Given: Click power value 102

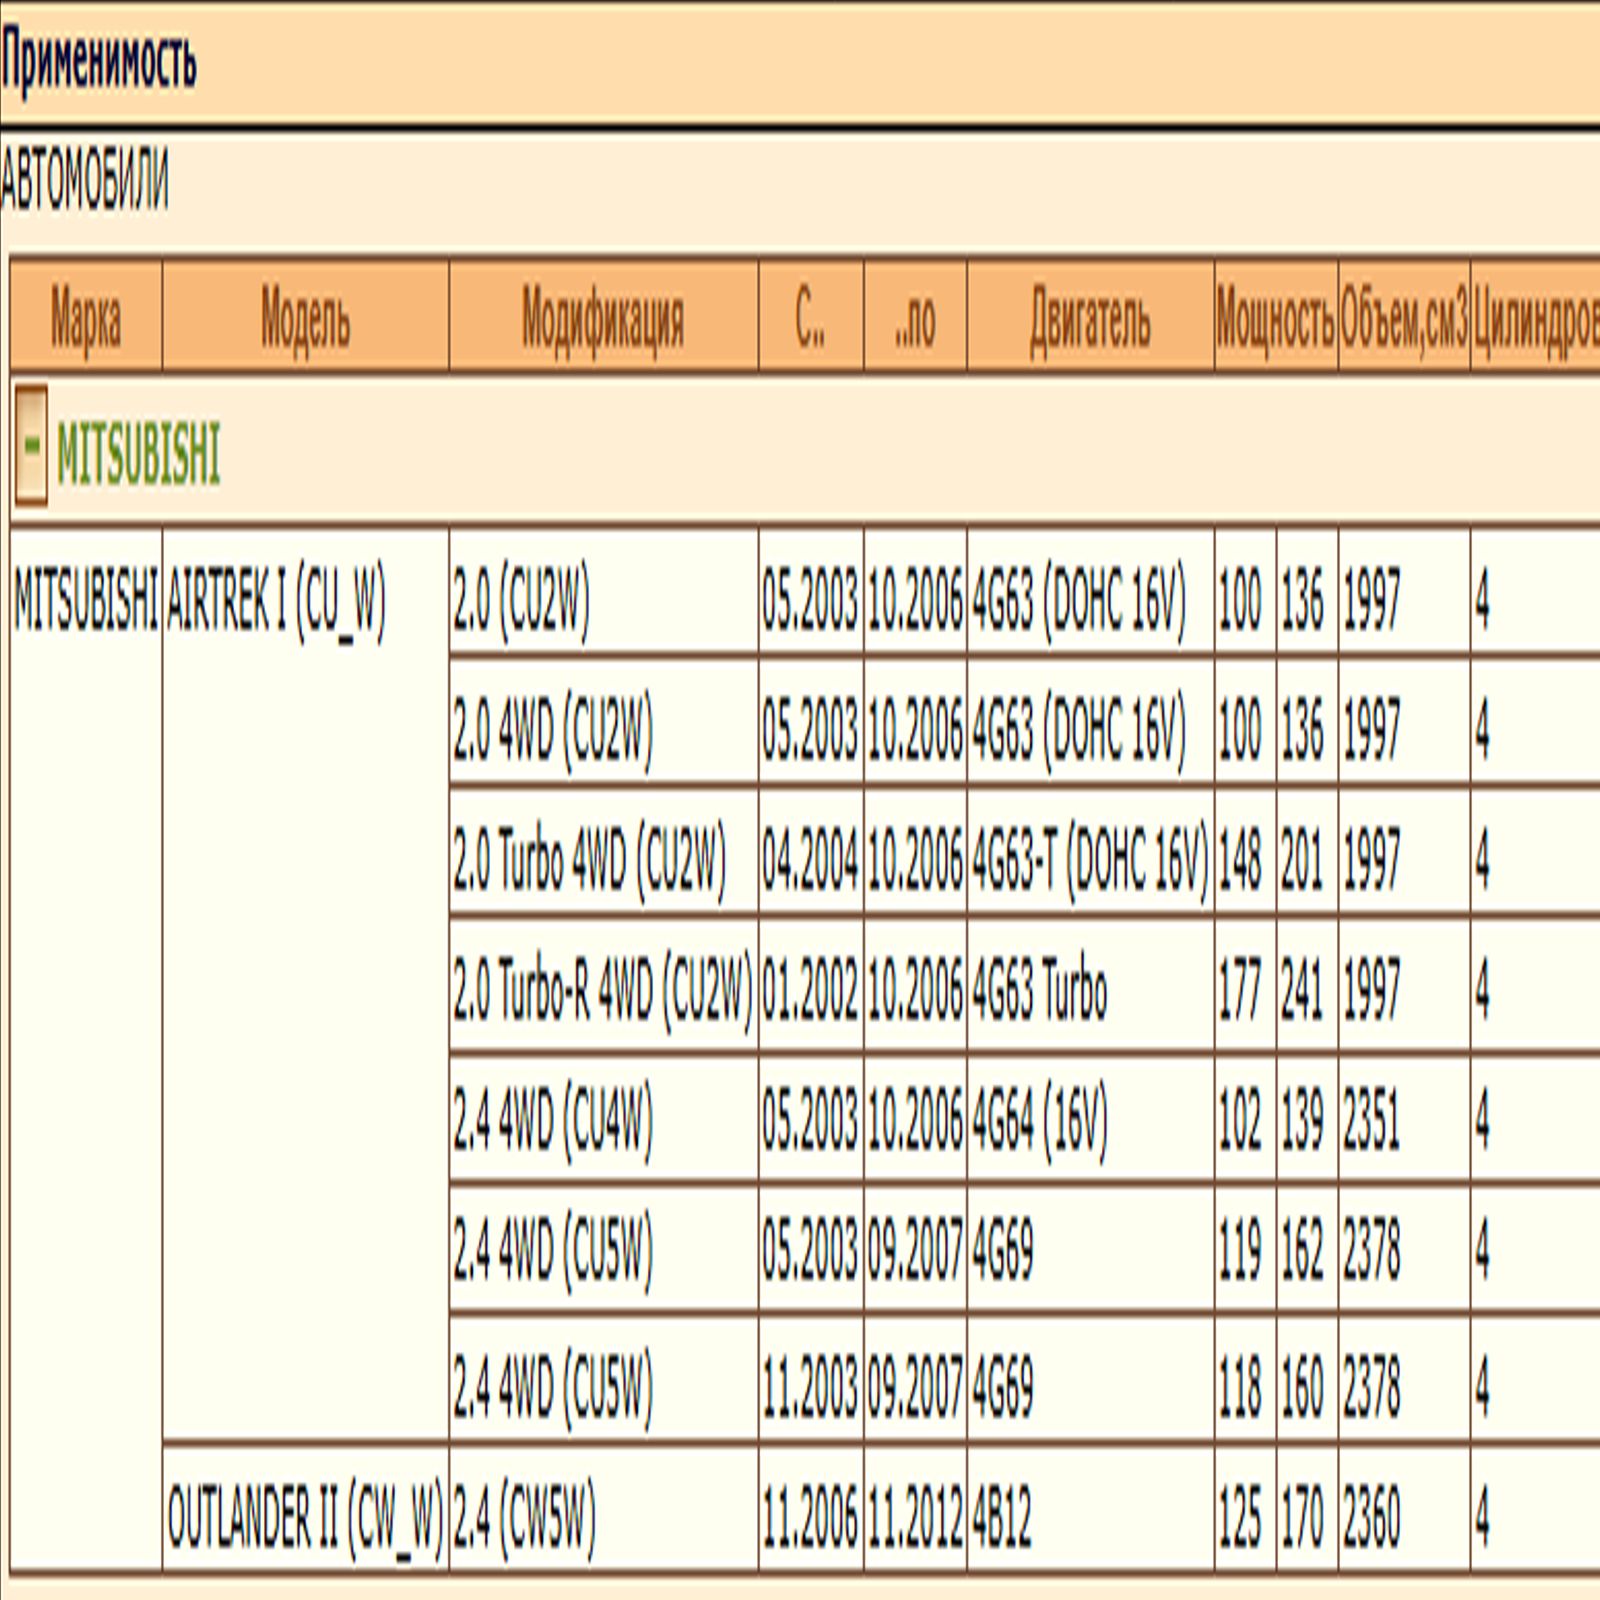Looking at the screenshot, I should (x=1240, y=1121).
